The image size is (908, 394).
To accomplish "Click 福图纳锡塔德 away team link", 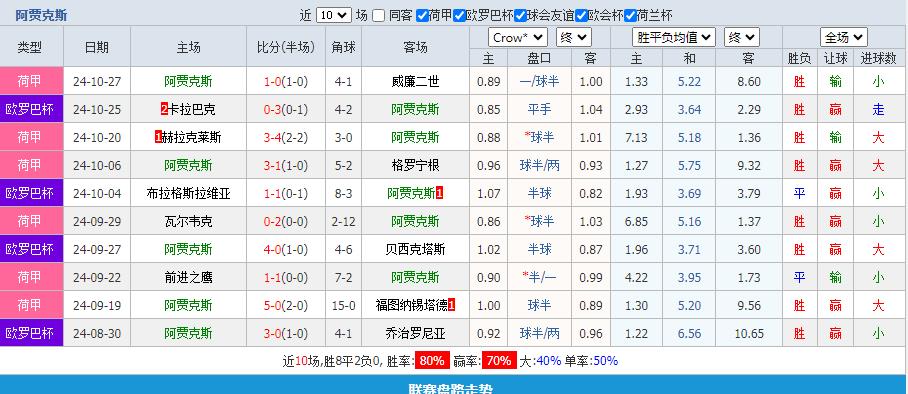I will pyautogui.click(x=412, y=305).
